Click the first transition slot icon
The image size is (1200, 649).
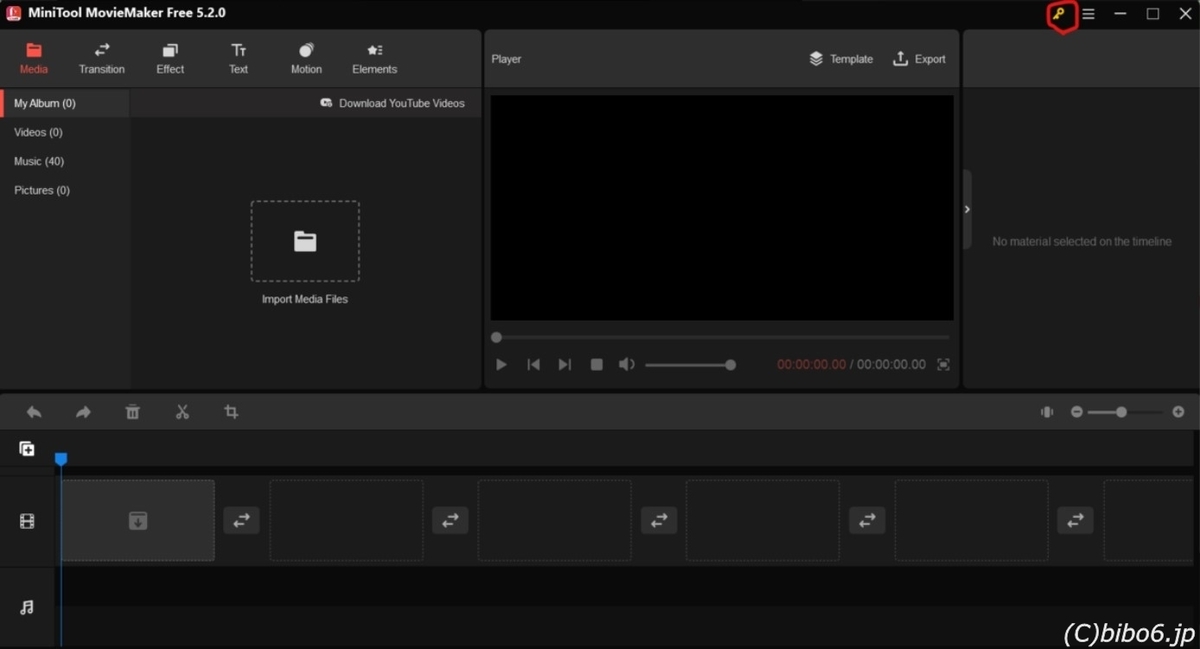tap(241, 520)
